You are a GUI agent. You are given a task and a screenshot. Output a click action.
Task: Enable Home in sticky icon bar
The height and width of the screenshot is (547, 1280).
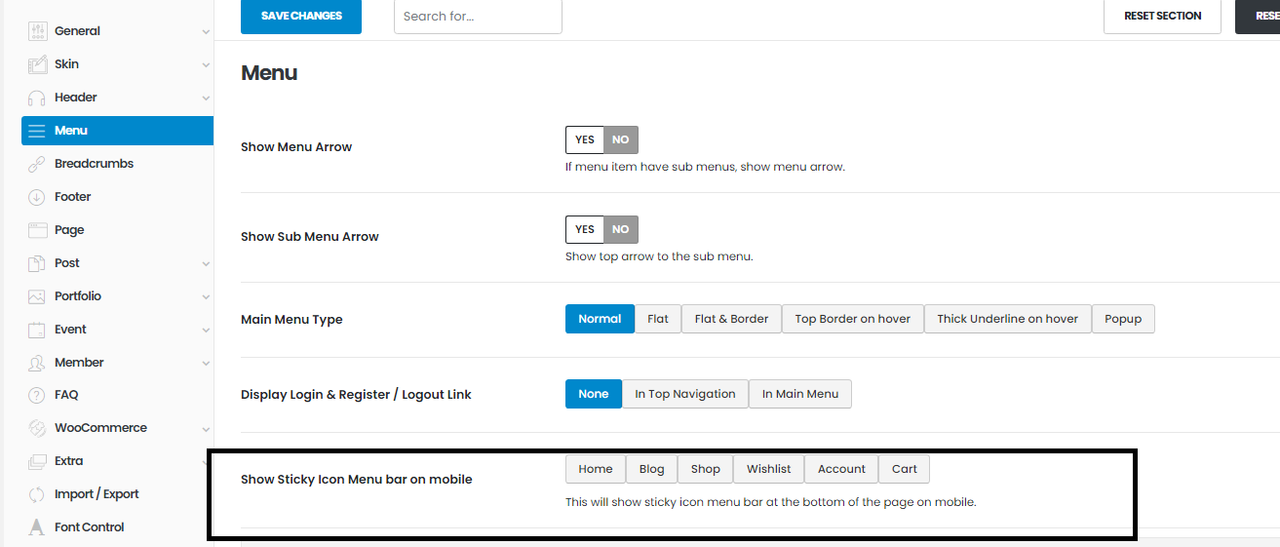[596, 469]
